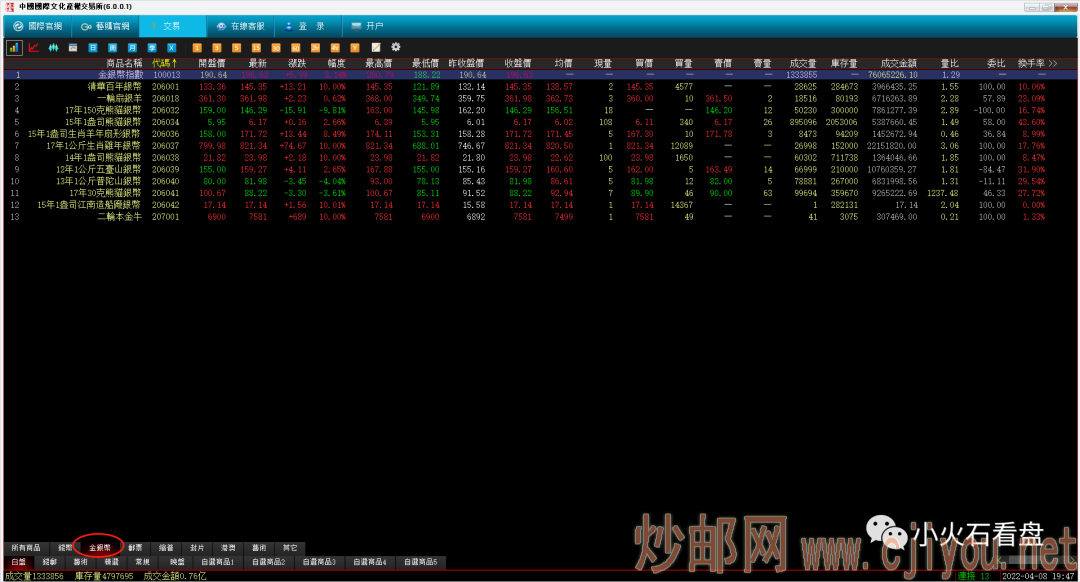The height and width of the screenshot is (582, 1080).
Task: Select the monthly (月) period icon
Action: click(x=132, y=47)
